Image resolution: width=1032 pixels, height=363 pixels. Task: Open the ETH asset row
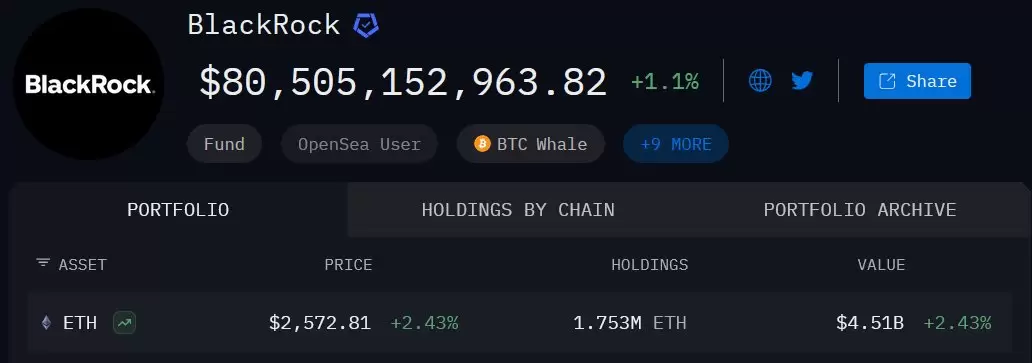click(x=519, y=323)
